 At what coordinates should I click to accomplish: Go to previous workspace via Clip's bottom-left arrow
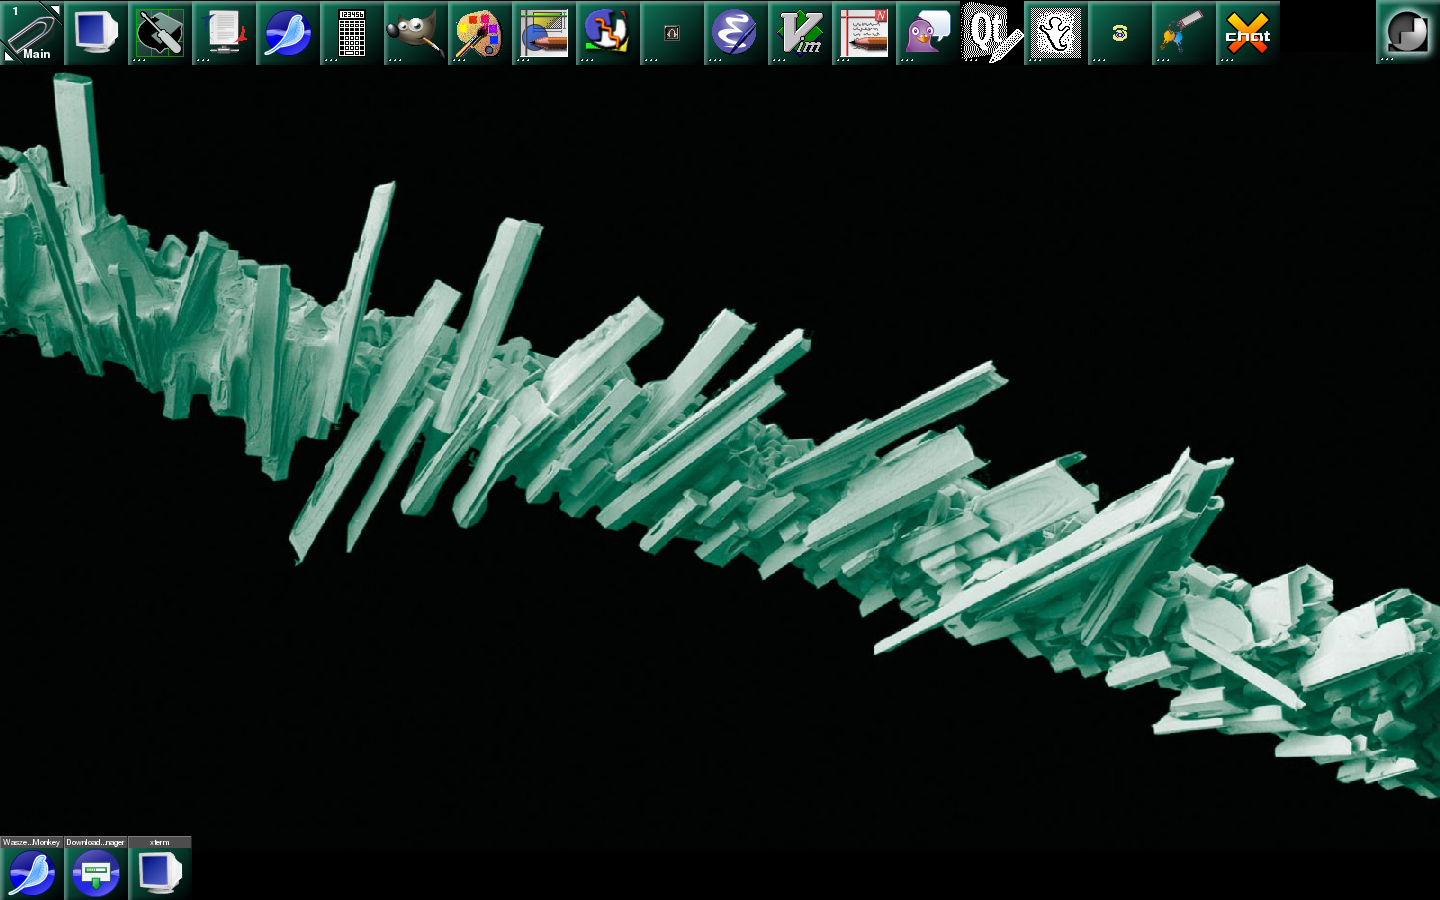9,55
